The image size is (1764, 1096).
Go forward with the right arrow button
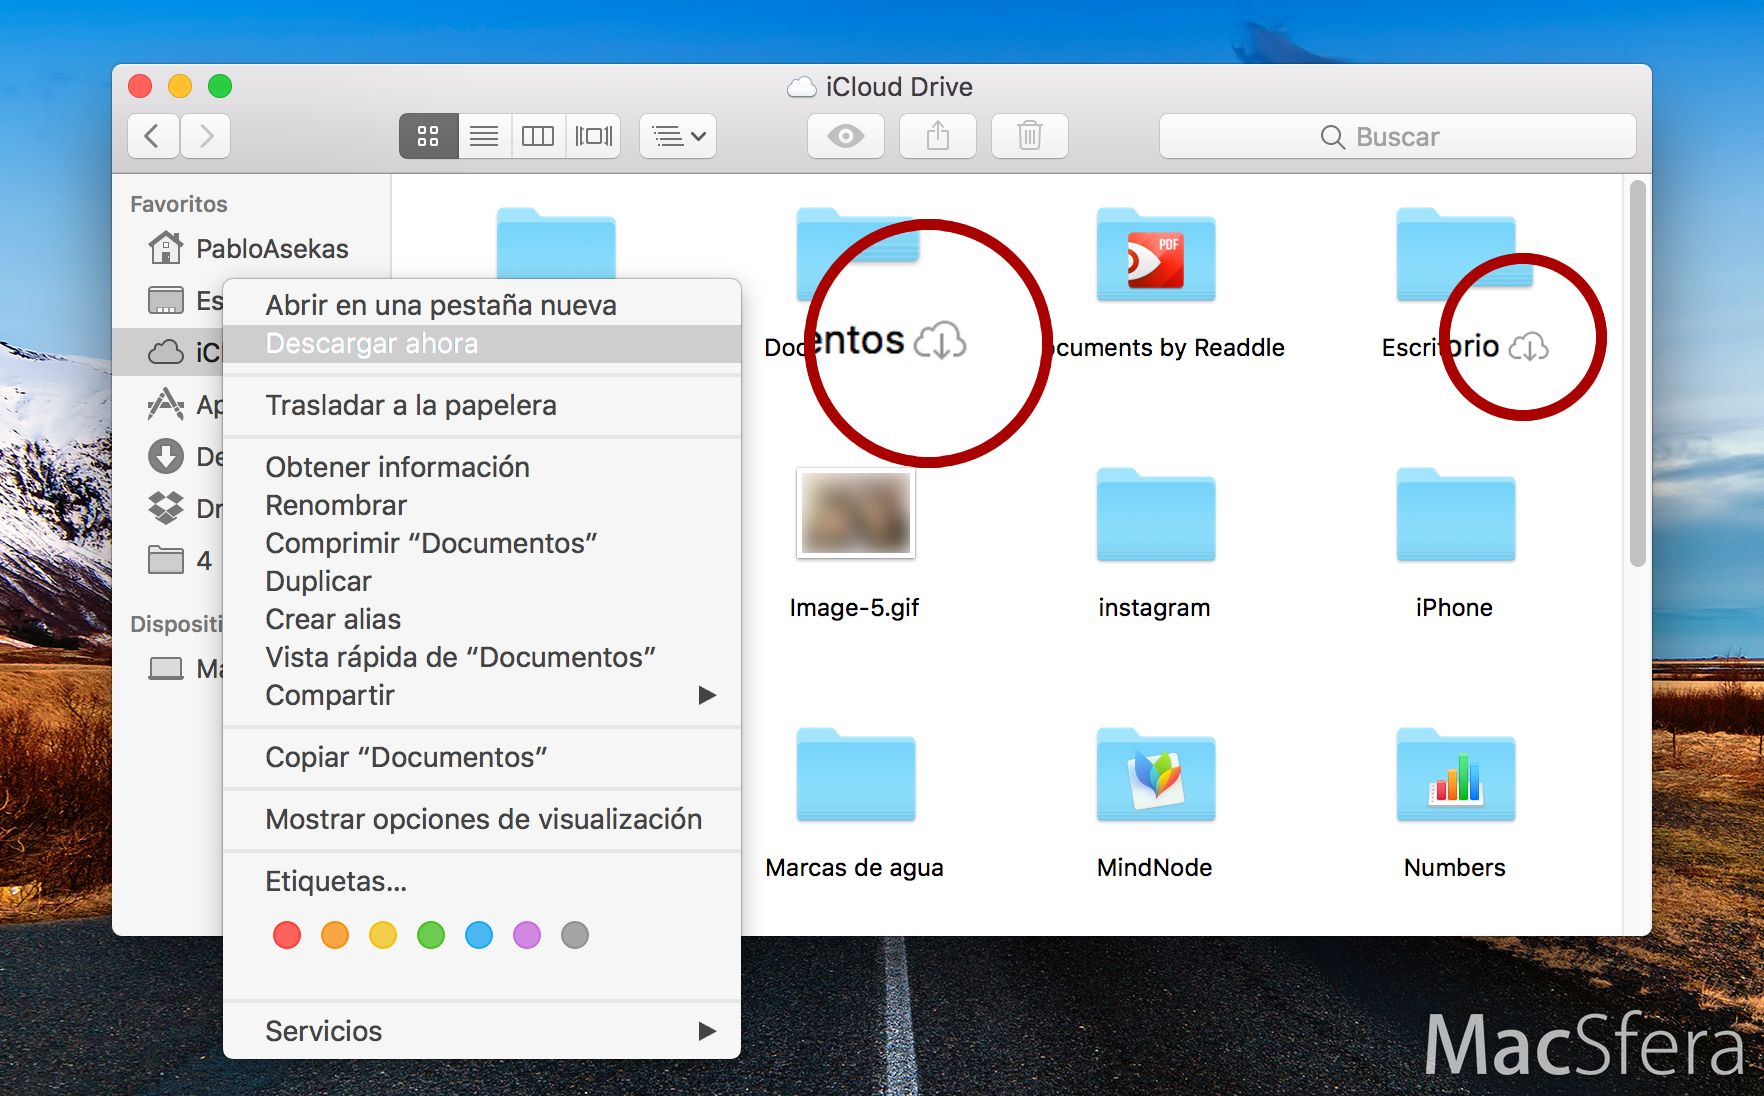coord(206,136)
